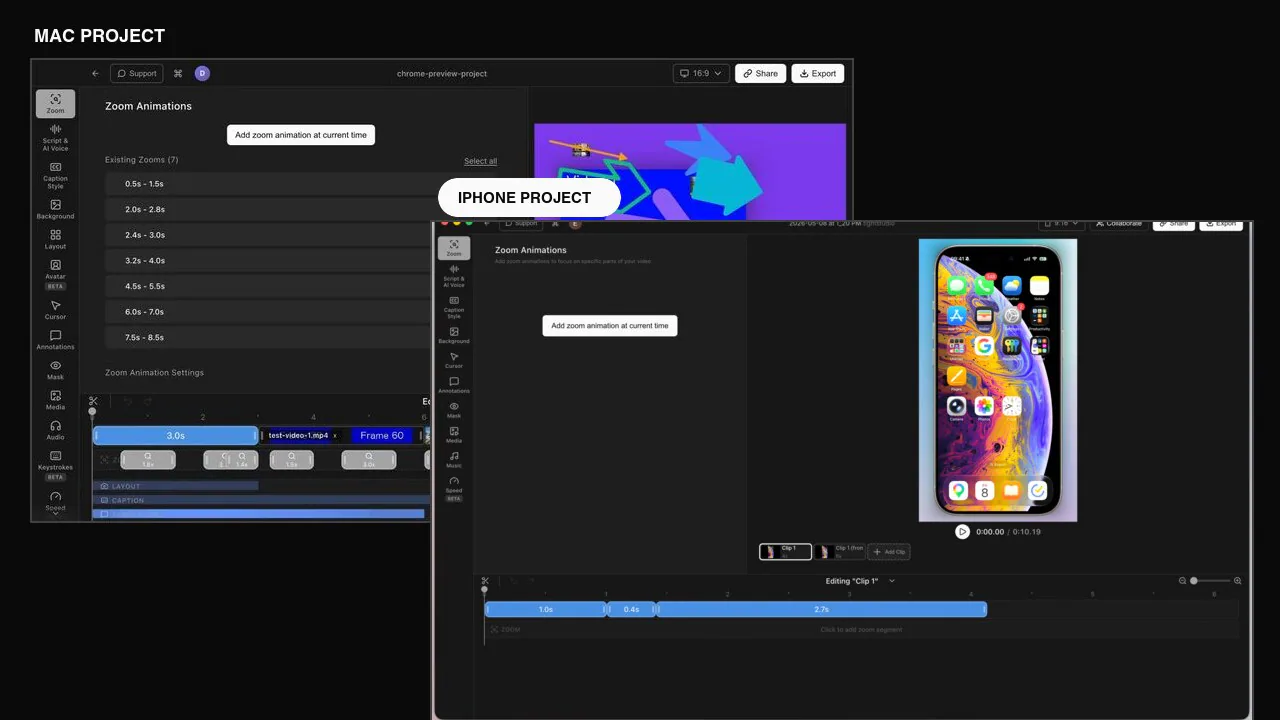This screenshot has width=1280, height=720.
Task: Select Frame 60 clip in Mac timeline
Action: [x=382, y=436]
